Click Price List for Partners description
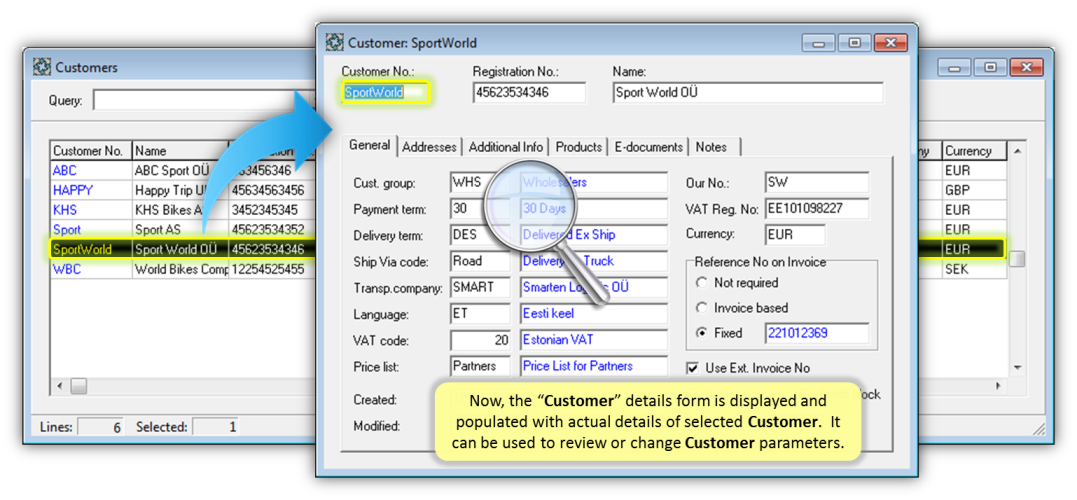Viewport: 1077px width, 500px height. point(593,366)
